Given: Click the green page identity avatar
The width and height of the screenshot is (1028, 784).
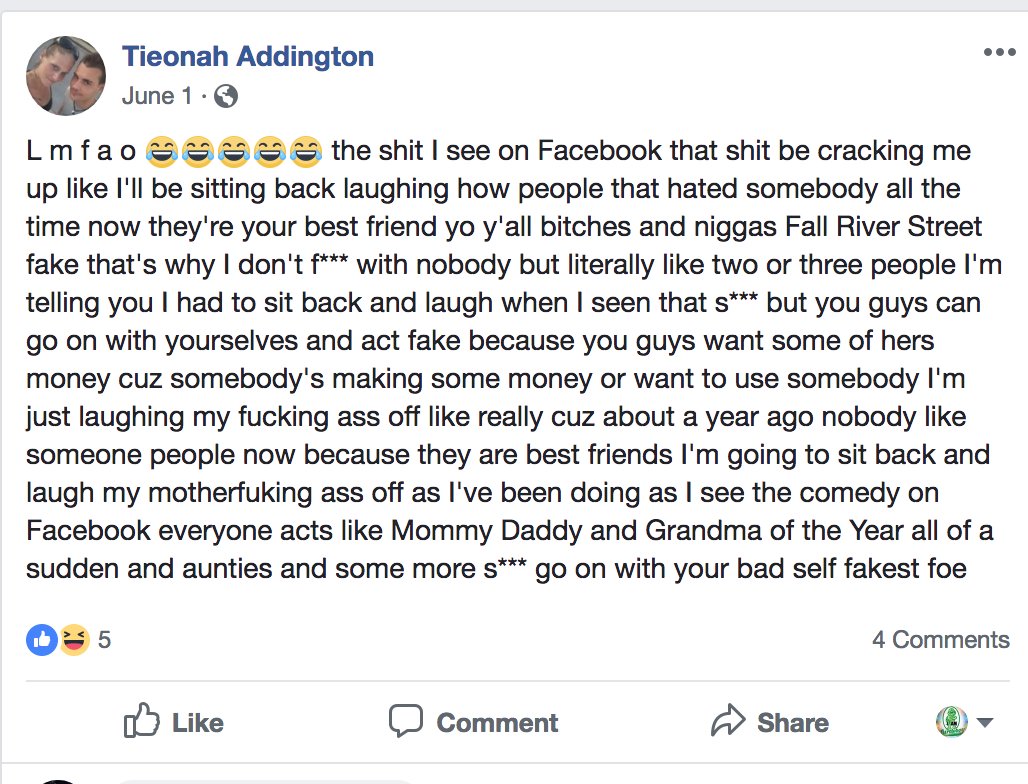Looking at the screenshot, I should pos(951,722).
